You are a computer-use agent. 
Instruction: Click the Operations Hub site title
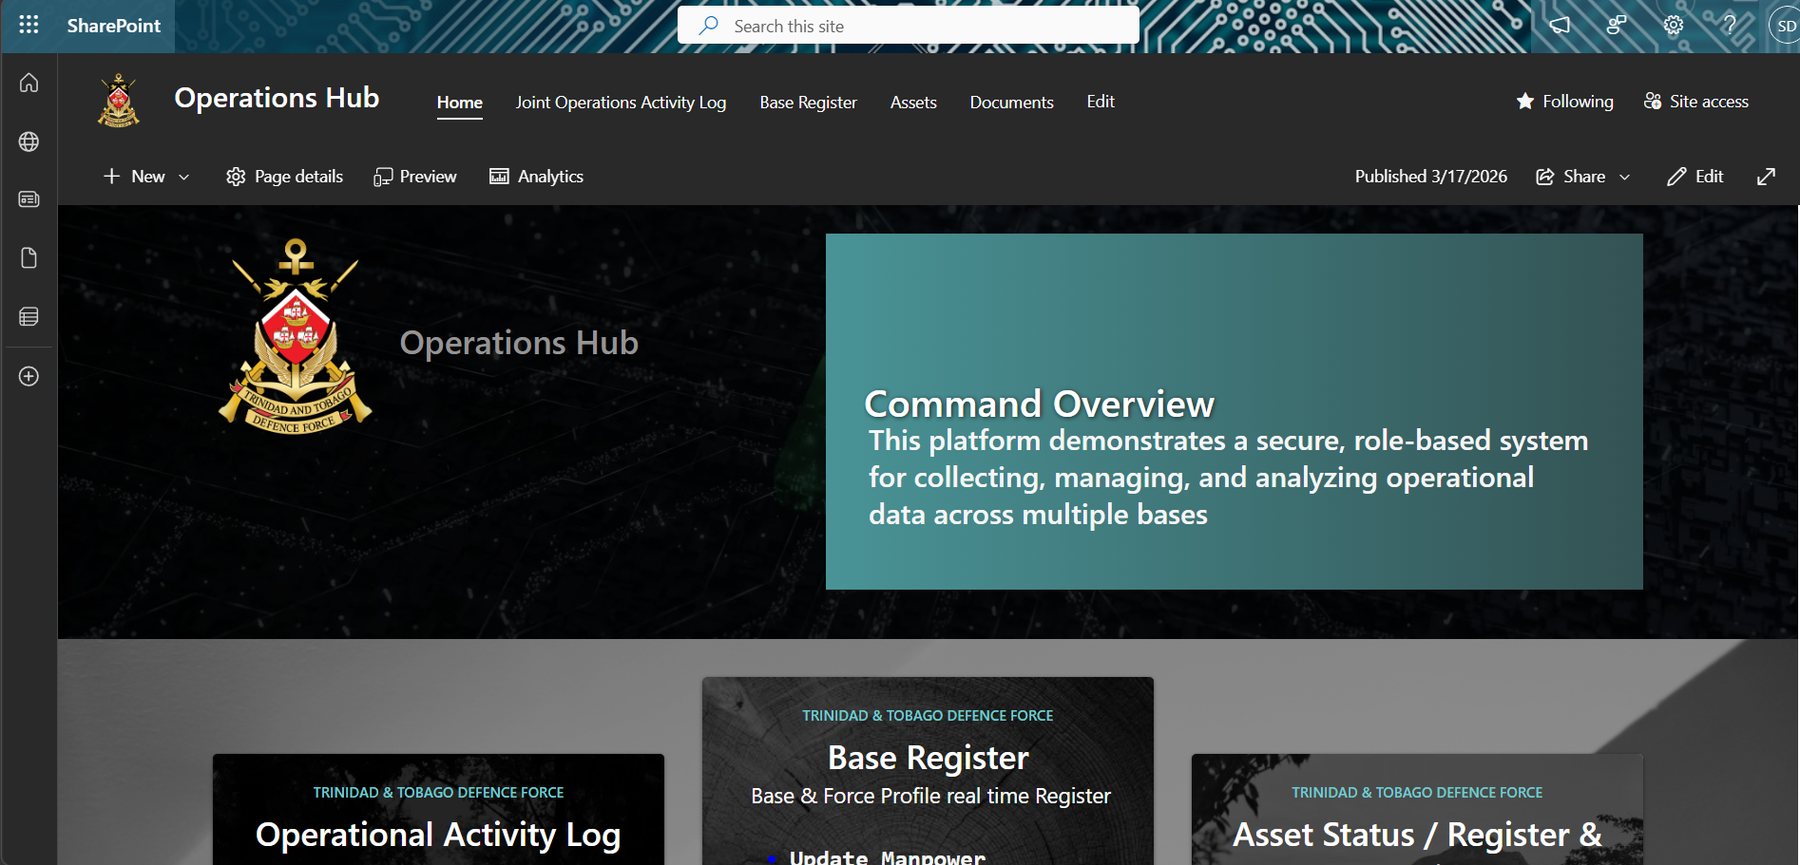(277, 98)
